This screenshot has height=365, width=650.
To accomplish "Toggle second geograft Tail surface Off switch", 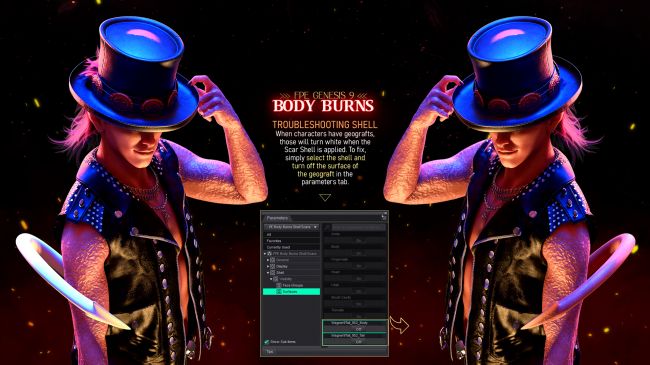I will click(359, 341).
